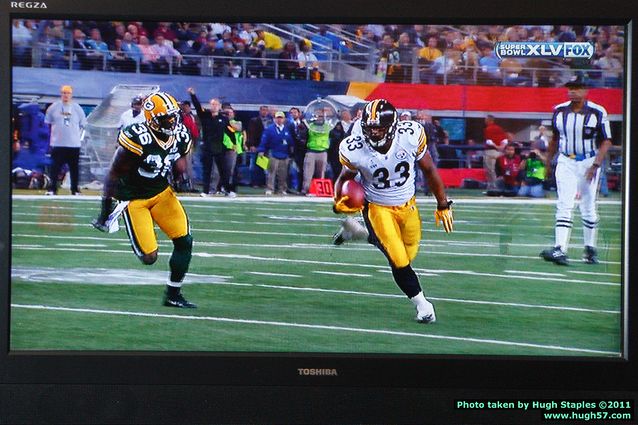Click number 33 on the white jersey
The image size is (638, 425).
390,174
